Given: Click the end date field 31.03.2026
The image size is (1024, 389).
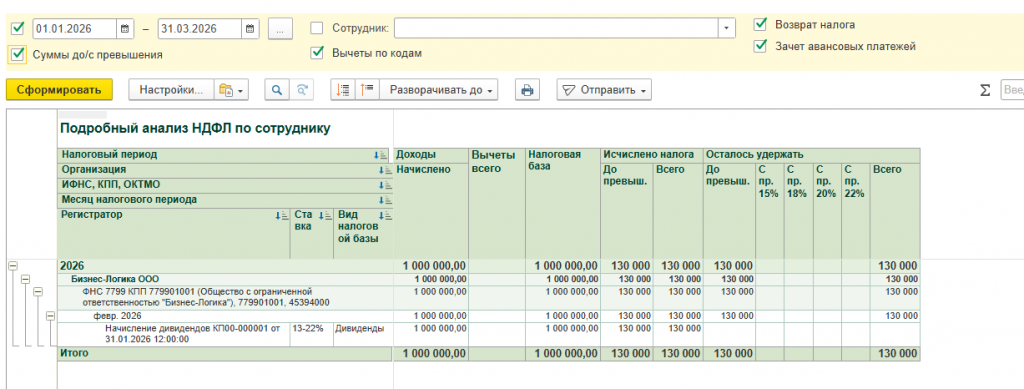Looking at the screenshot, I should (x=200, y=29).
